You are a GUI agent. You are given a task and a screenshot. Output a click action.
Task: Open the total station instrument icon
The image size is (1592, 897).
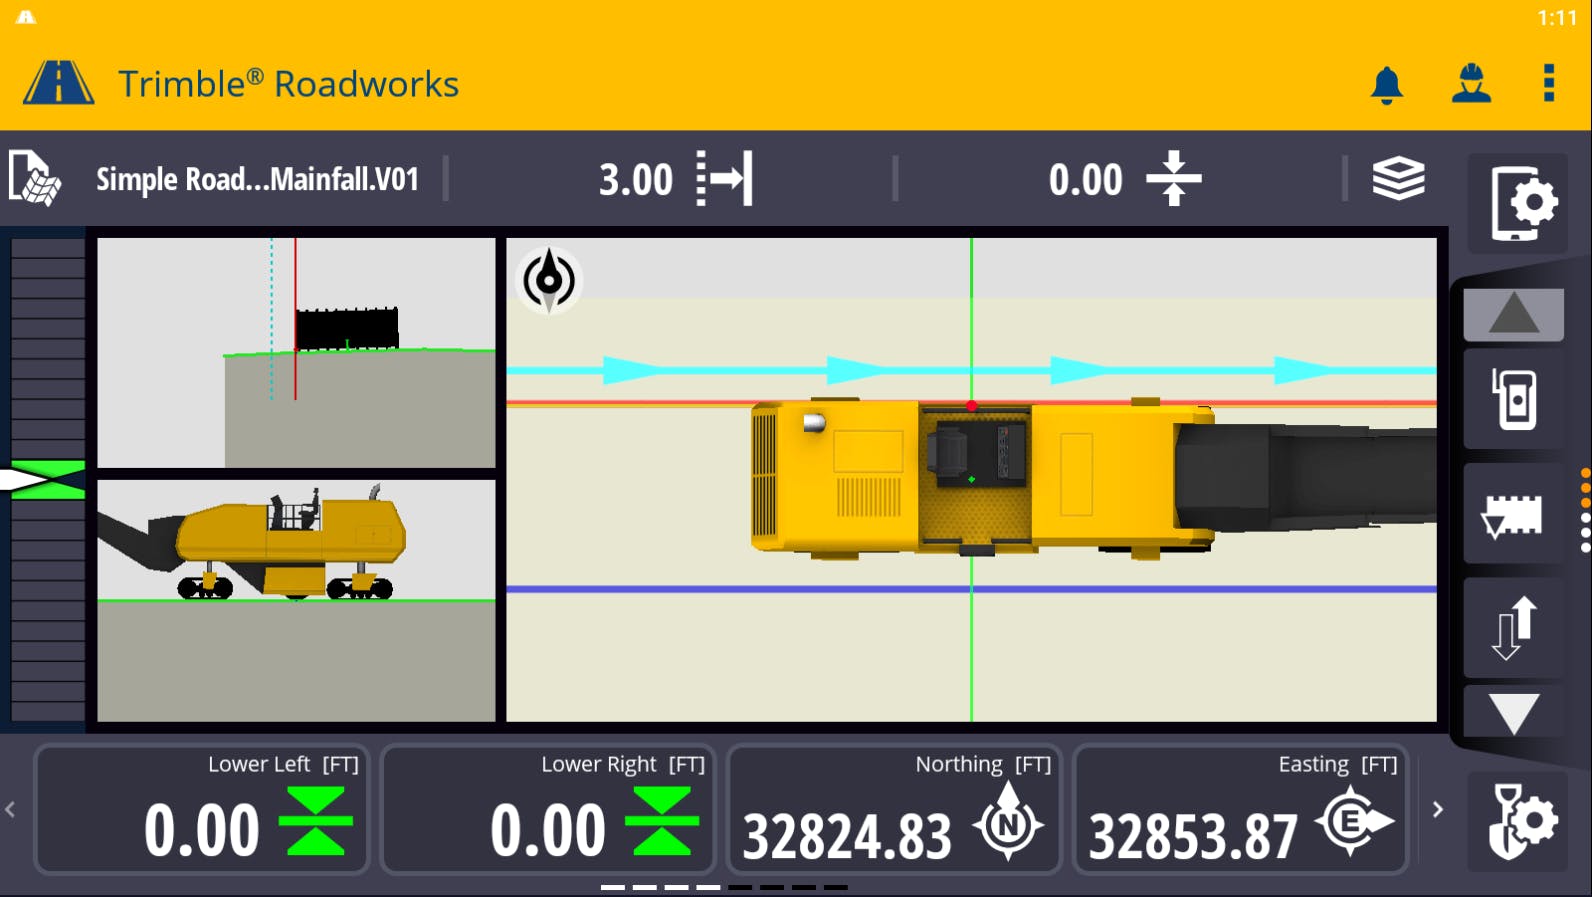point(1514,399)
